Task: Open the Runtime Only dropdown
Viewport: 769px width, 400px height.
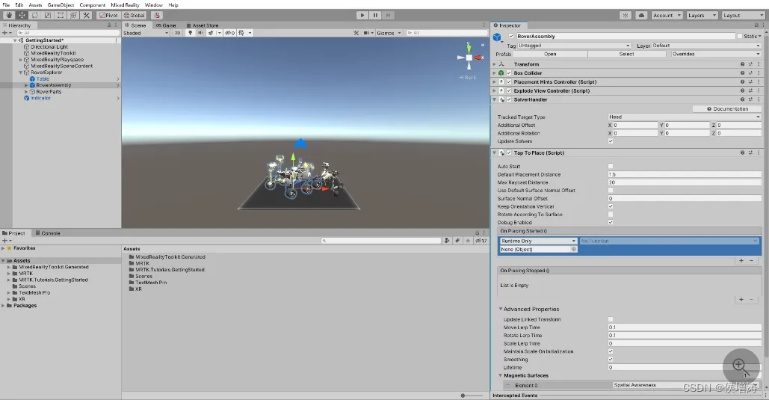Action: click(x=538, y=241)
